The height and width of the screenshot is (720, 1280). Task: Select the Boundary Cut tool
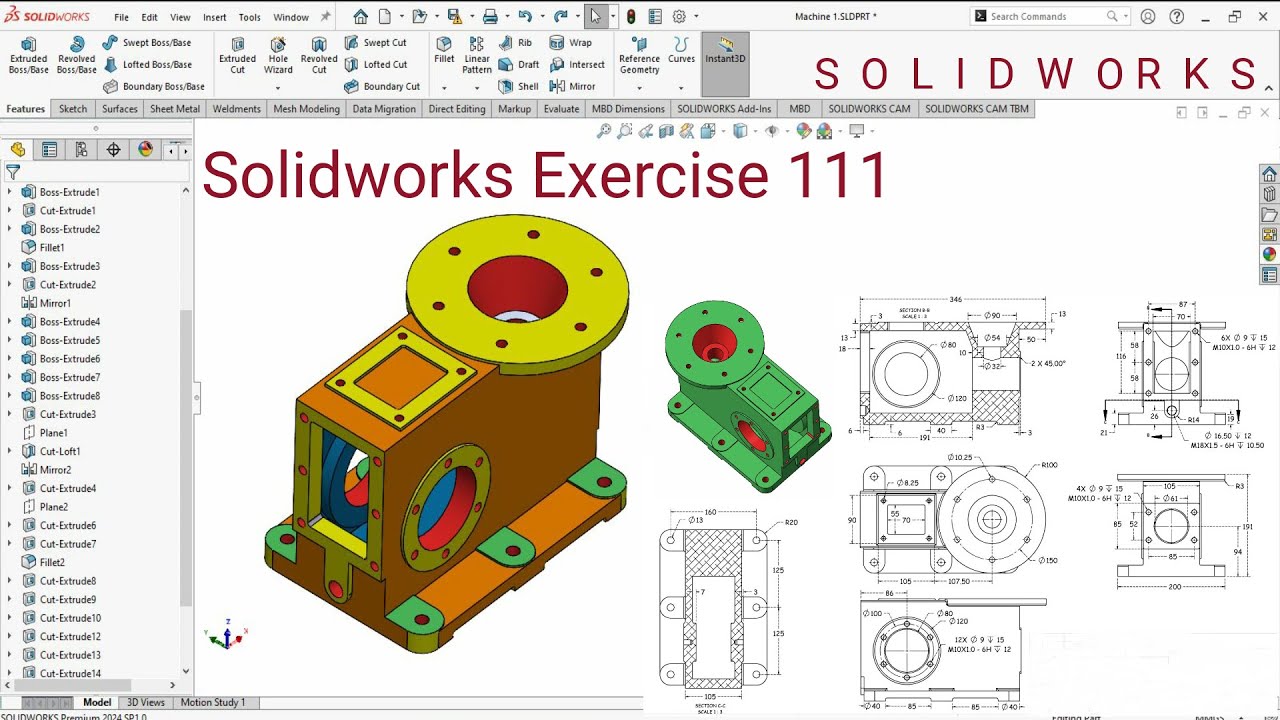point(382,87)
